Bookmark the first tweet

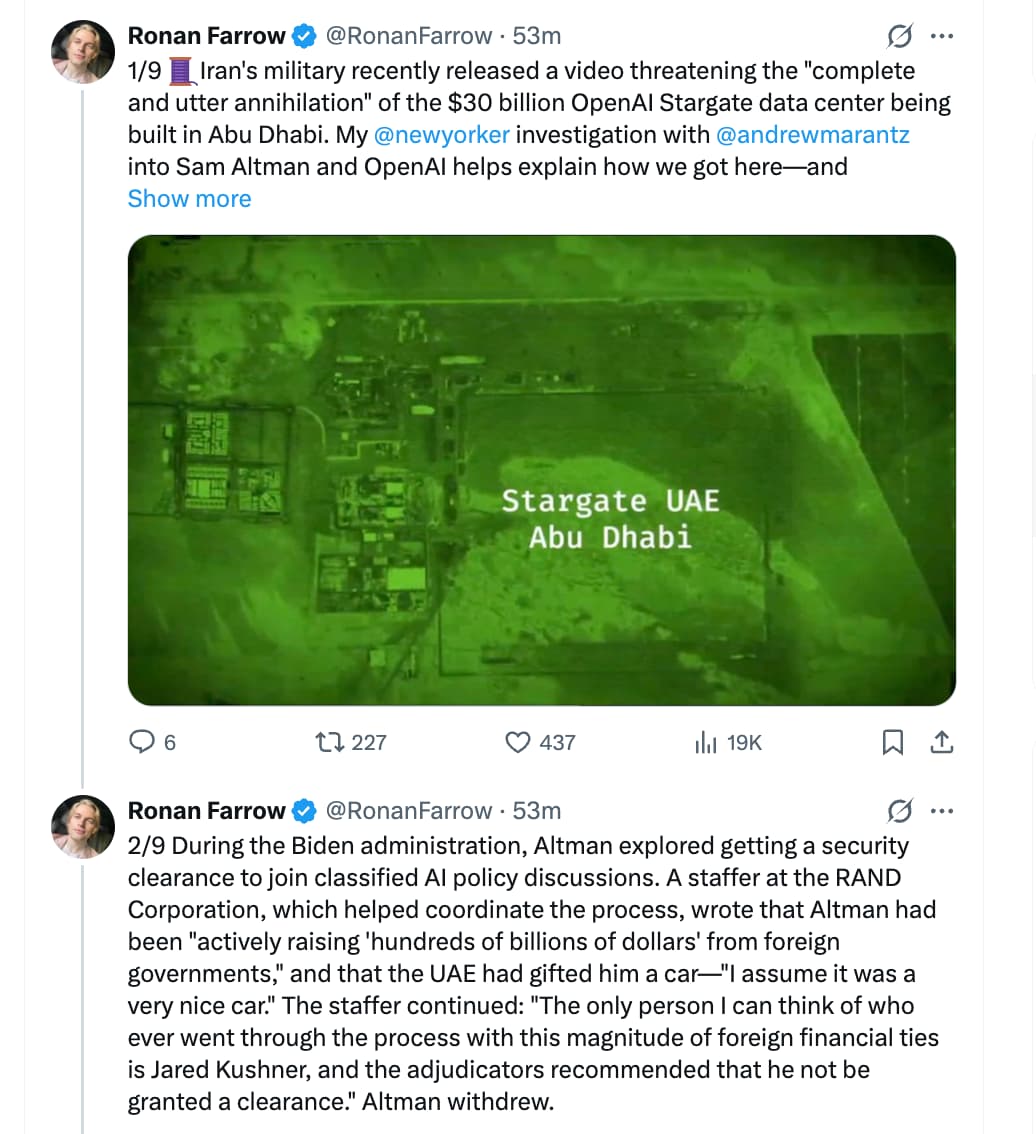893,742
